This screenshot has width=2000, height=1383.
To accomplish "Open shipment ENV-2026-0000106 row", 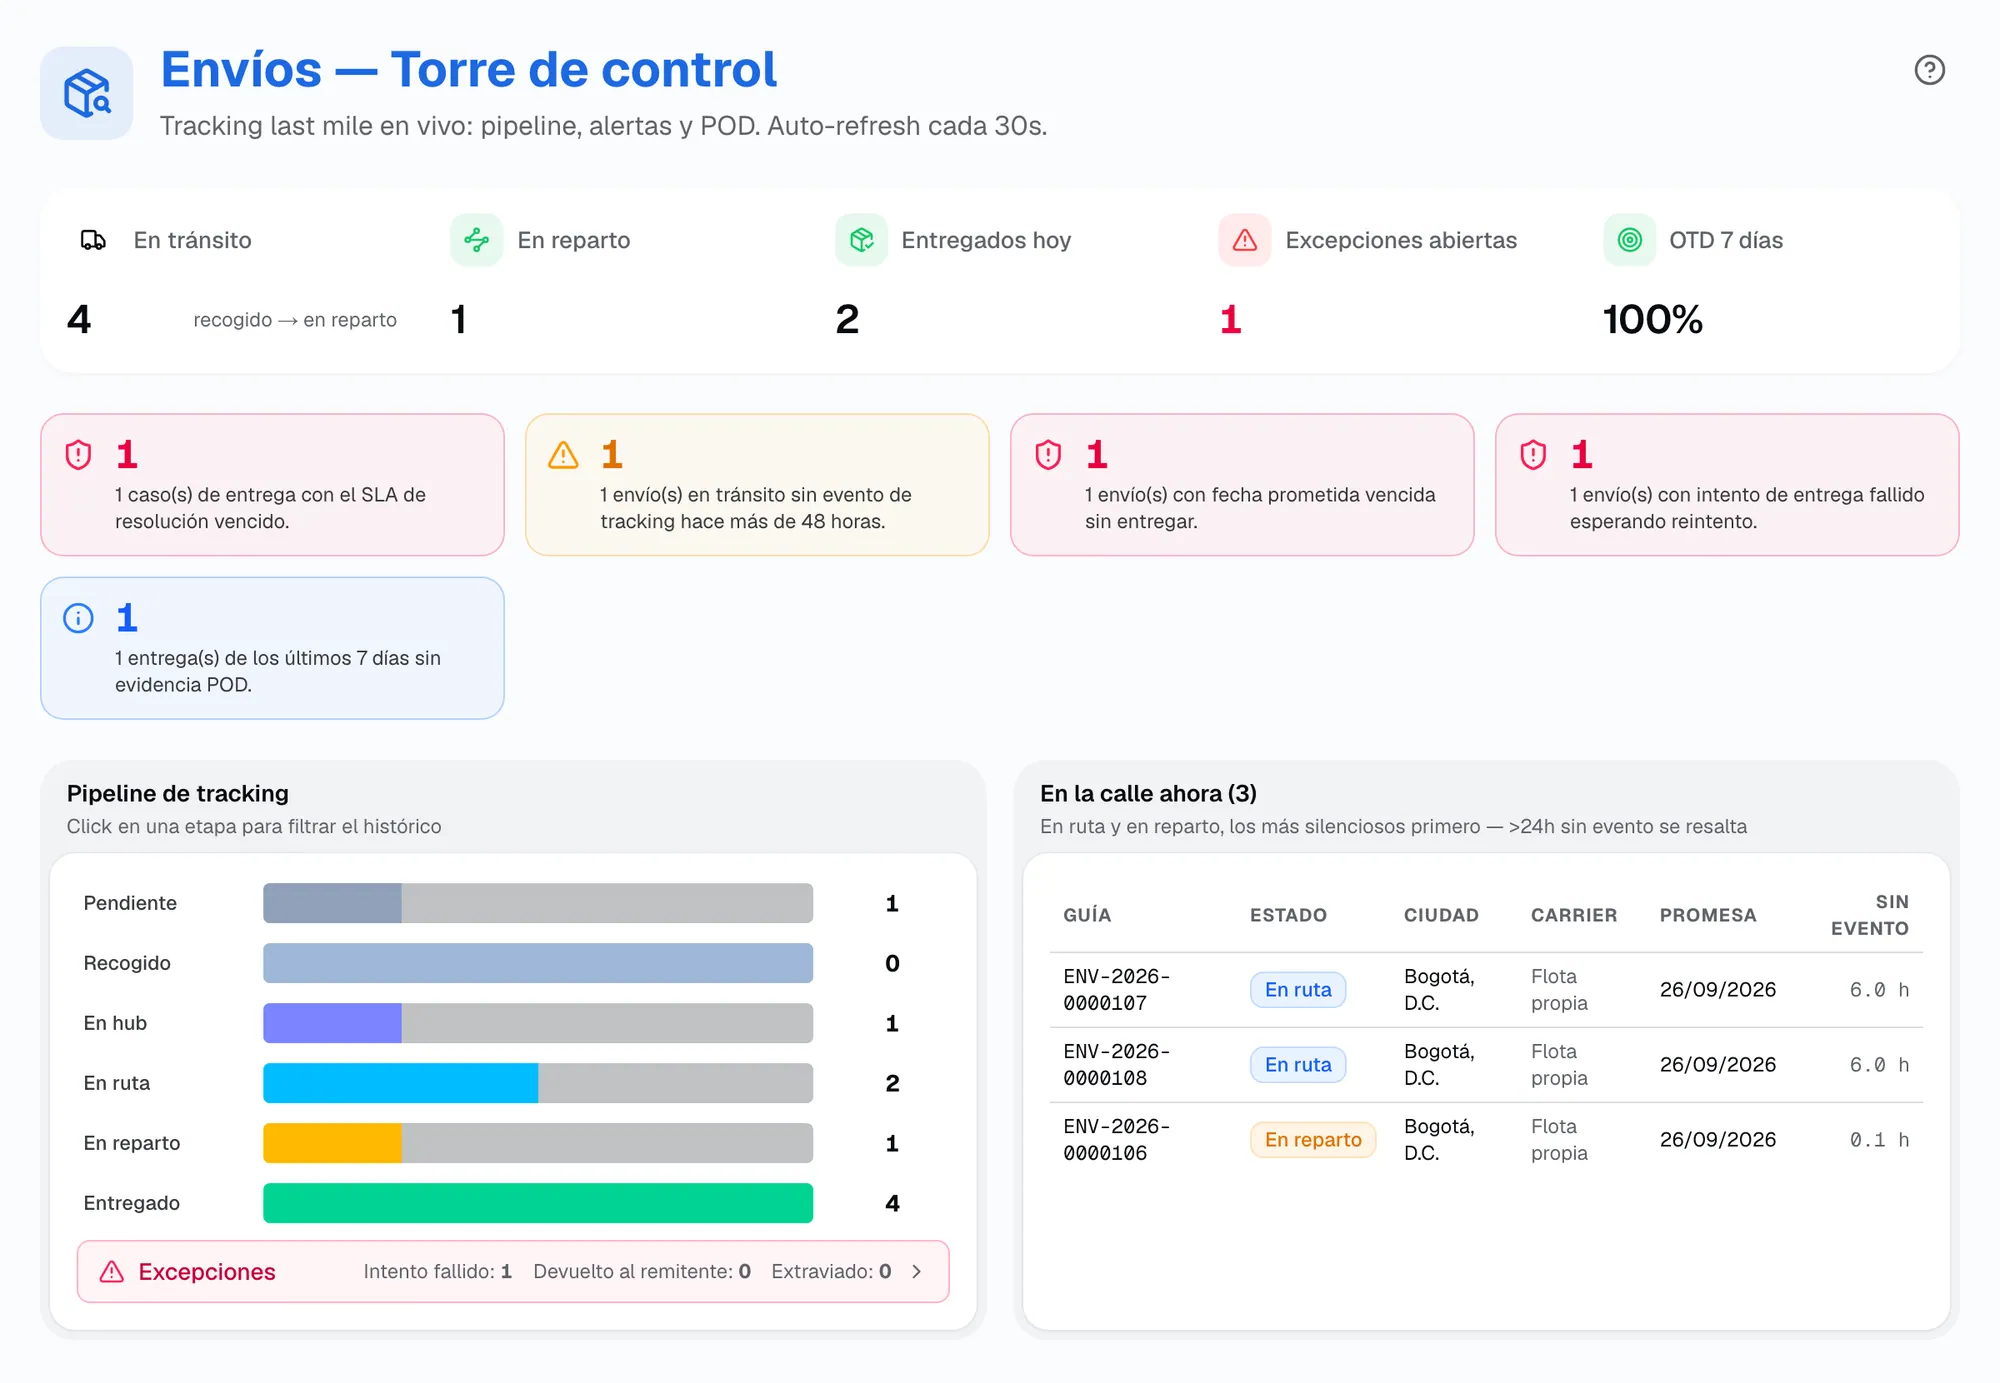I will (1486, 1140).
